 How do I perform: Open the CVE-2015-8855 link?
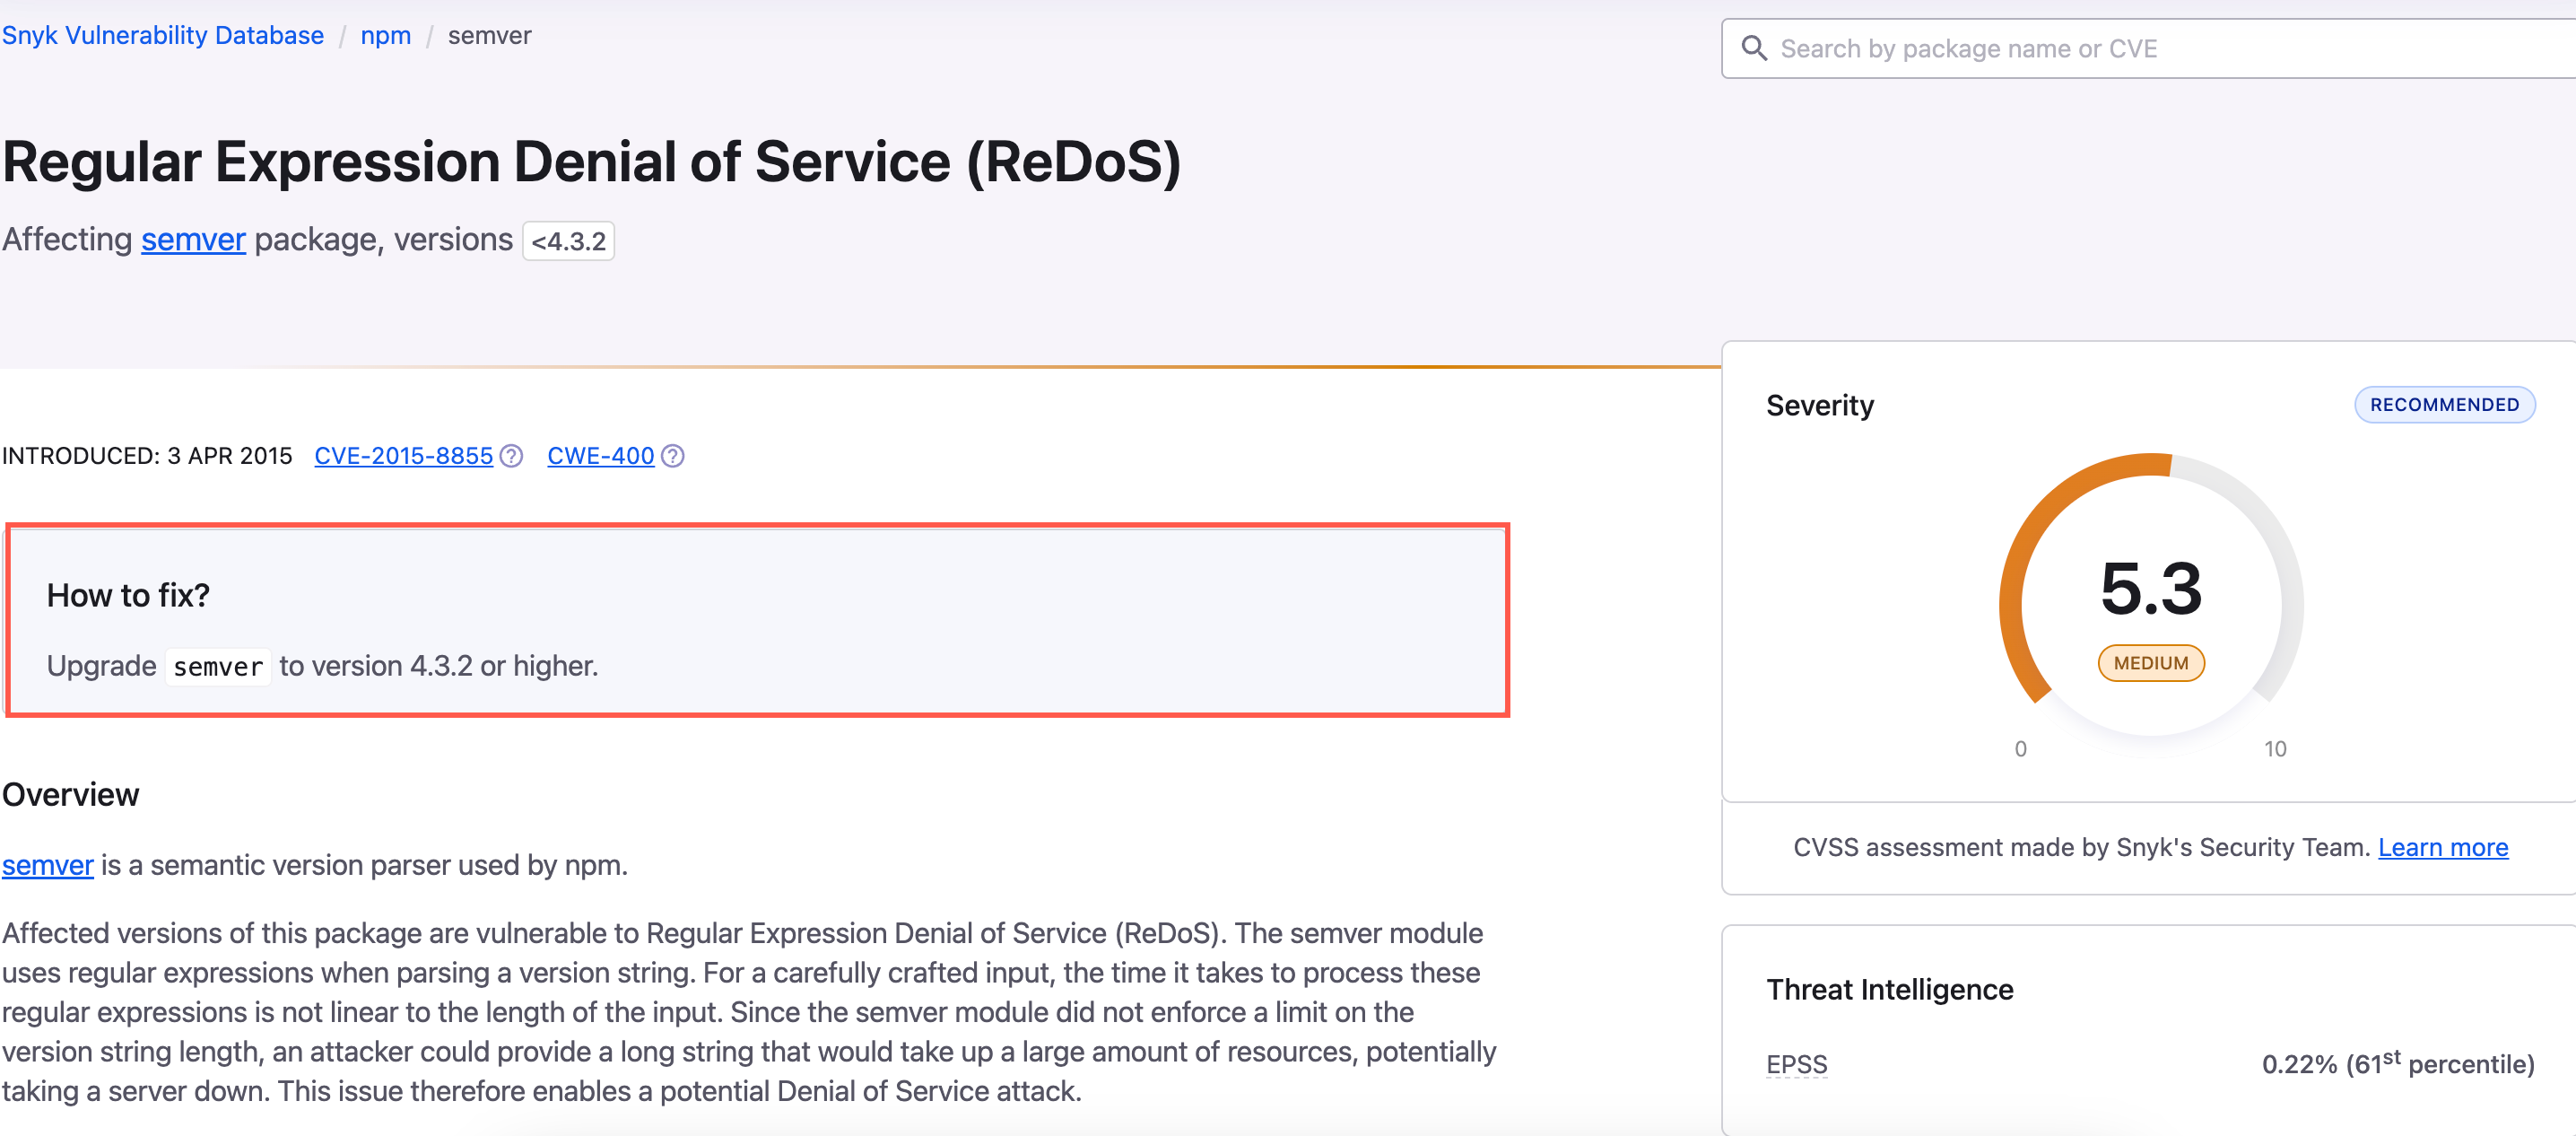[x=403, y=456]
